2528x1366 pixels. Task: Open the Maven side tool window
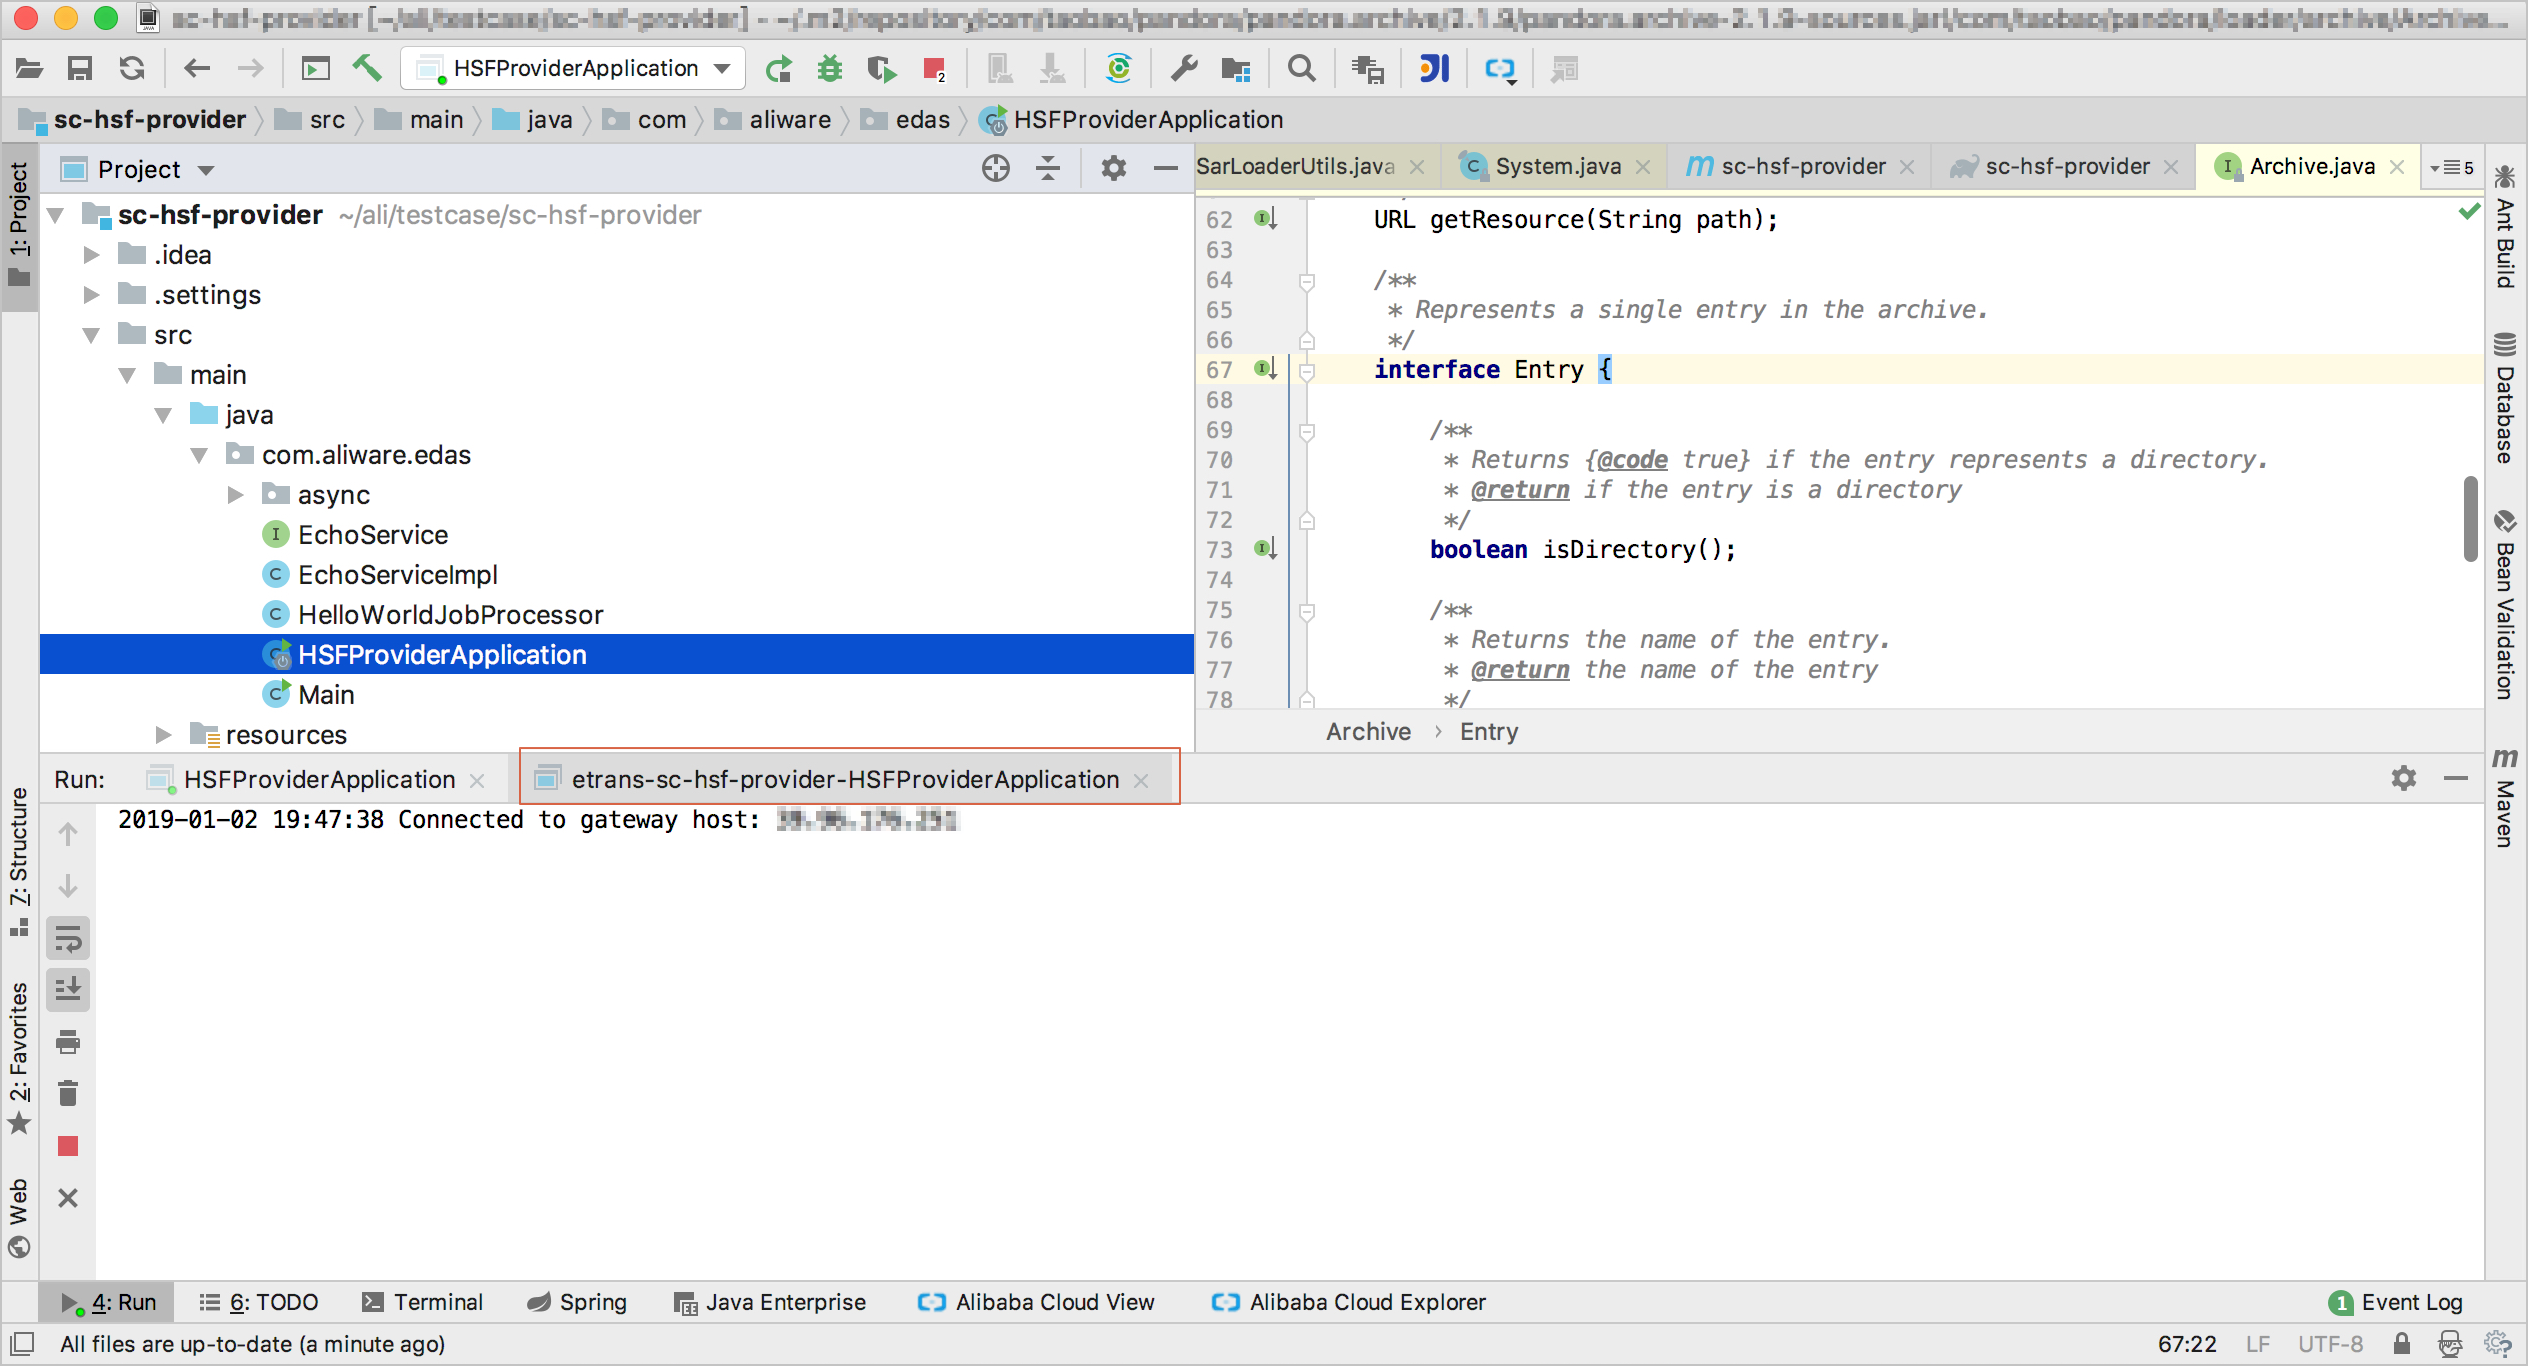pyautogui.click(x=2505, y=797)
